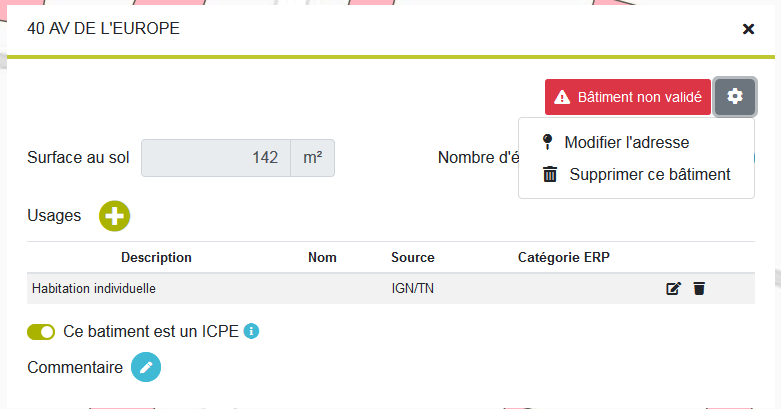Click the Source column header
This screenshot has height=409, width=781.
click(x=413, y=257)
